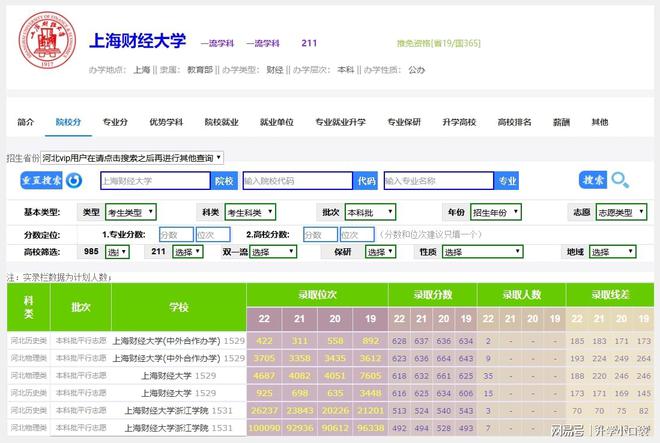The height and width of the screenshot is (443, 660).
Task: Click the magnifying glass search icon
Action: pyautogui.click(x=620, y=180)
